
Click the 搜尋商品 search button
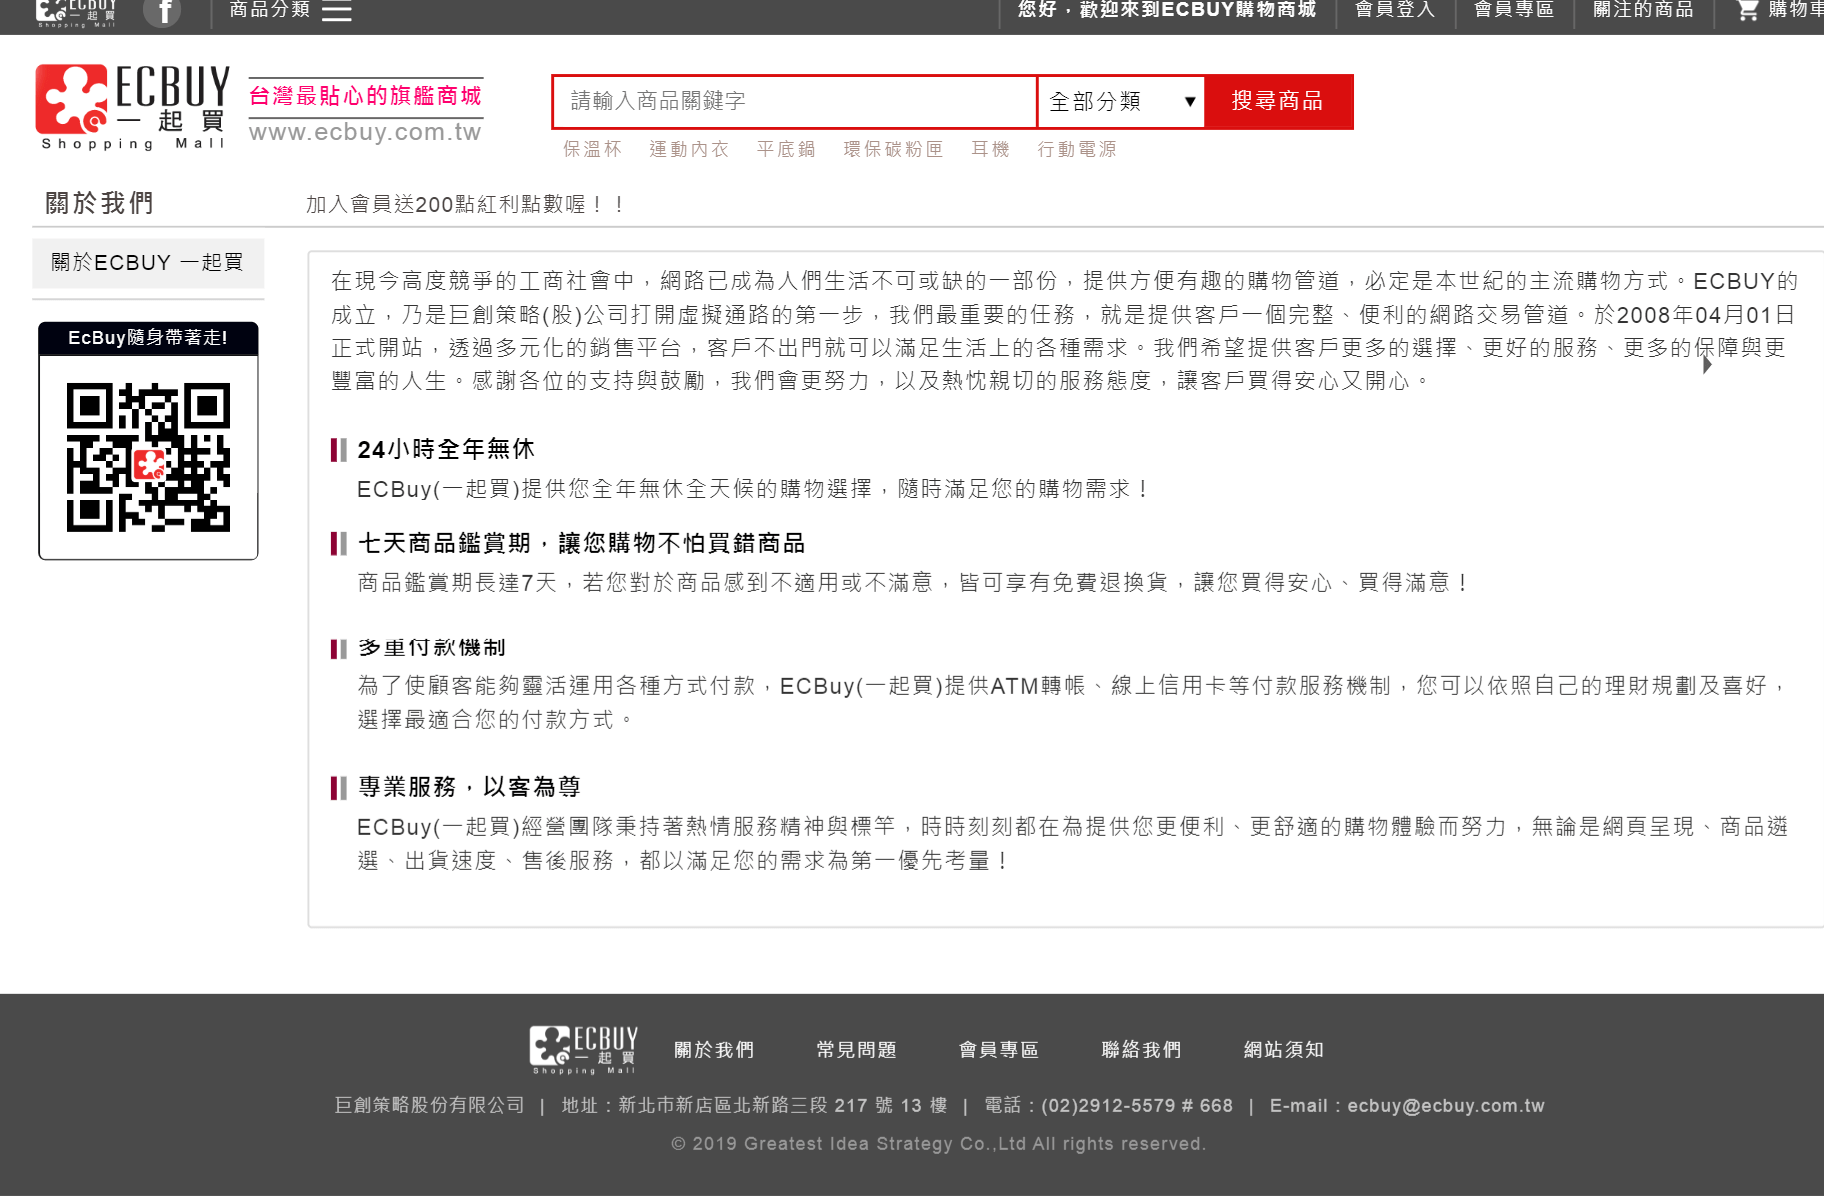point(1278,101)
